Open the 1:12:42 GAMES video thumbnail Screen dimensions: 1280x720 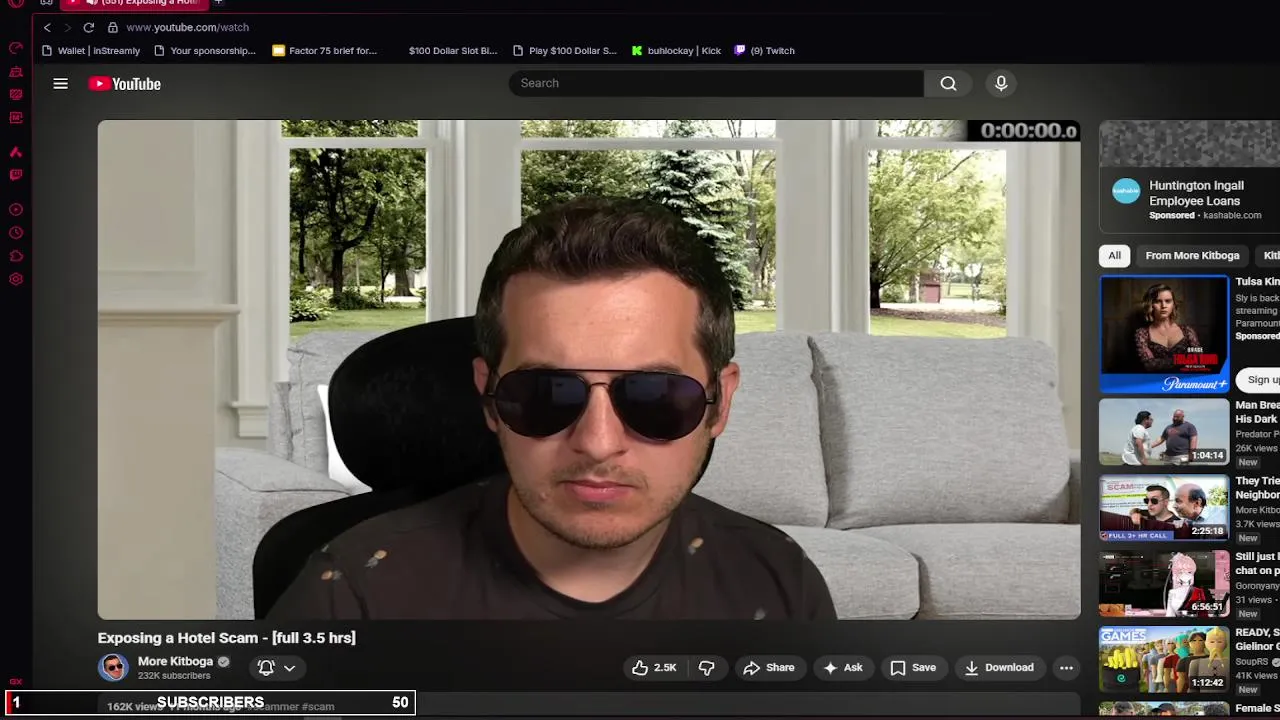tap(1164, 660)
